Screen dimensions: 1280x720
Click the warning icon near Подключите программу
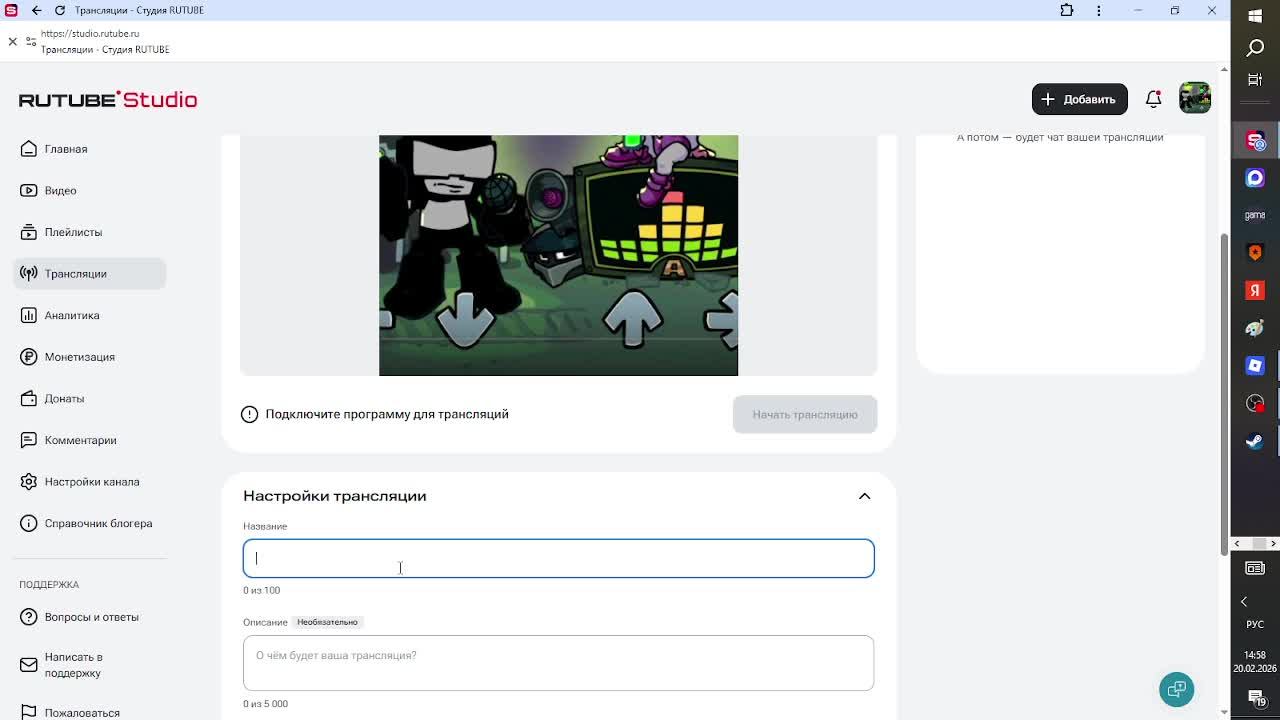(250, 414)
